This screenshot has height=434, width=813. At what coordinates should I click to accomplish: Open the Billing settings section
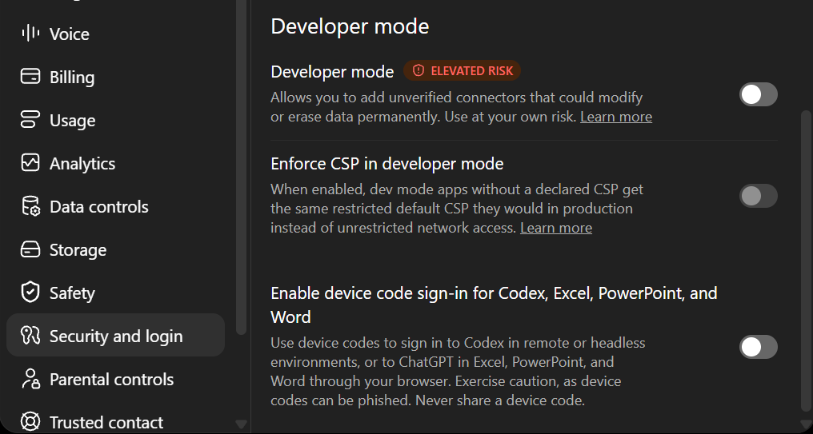coord(115,77)
